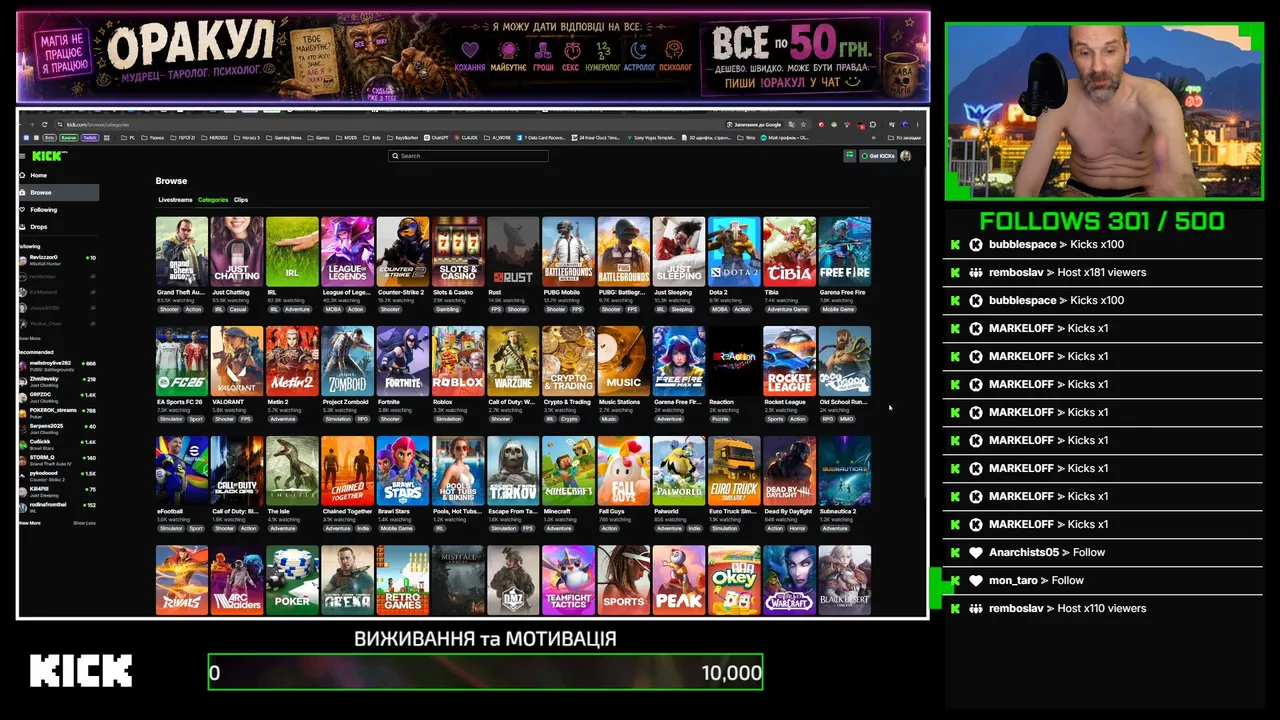Open the K84Pill recommended channel
Image resolution: width=1280 pixels, height=720 pixels.
[58, 491]
